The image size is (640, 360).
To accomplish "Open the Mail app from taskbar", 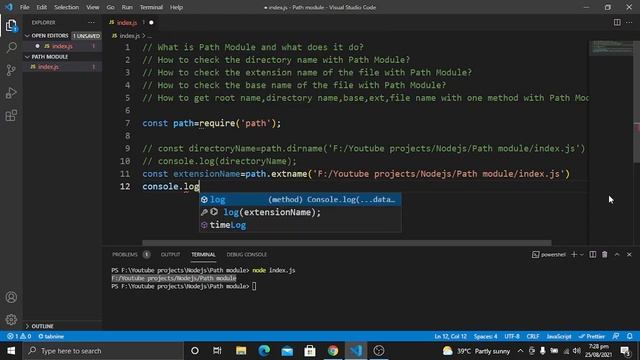I will (x=287, y=351).
